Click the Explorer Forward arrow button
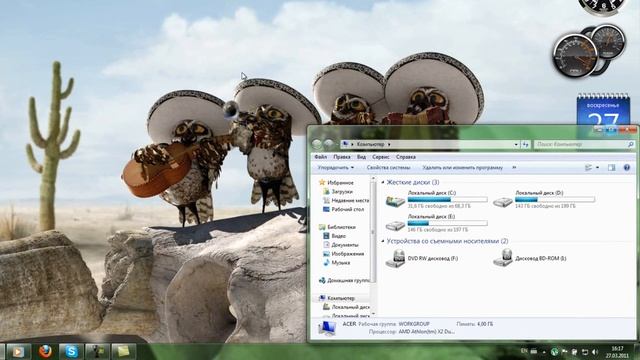This screenshot has width=640, height=360. coord(329,144)
